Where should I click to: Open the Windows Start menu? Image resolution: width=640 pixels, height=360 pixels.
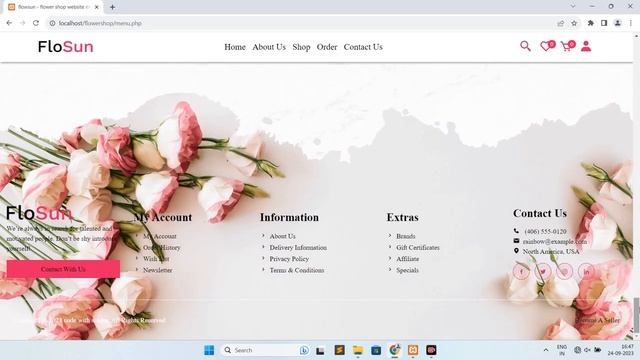(209, 350)
